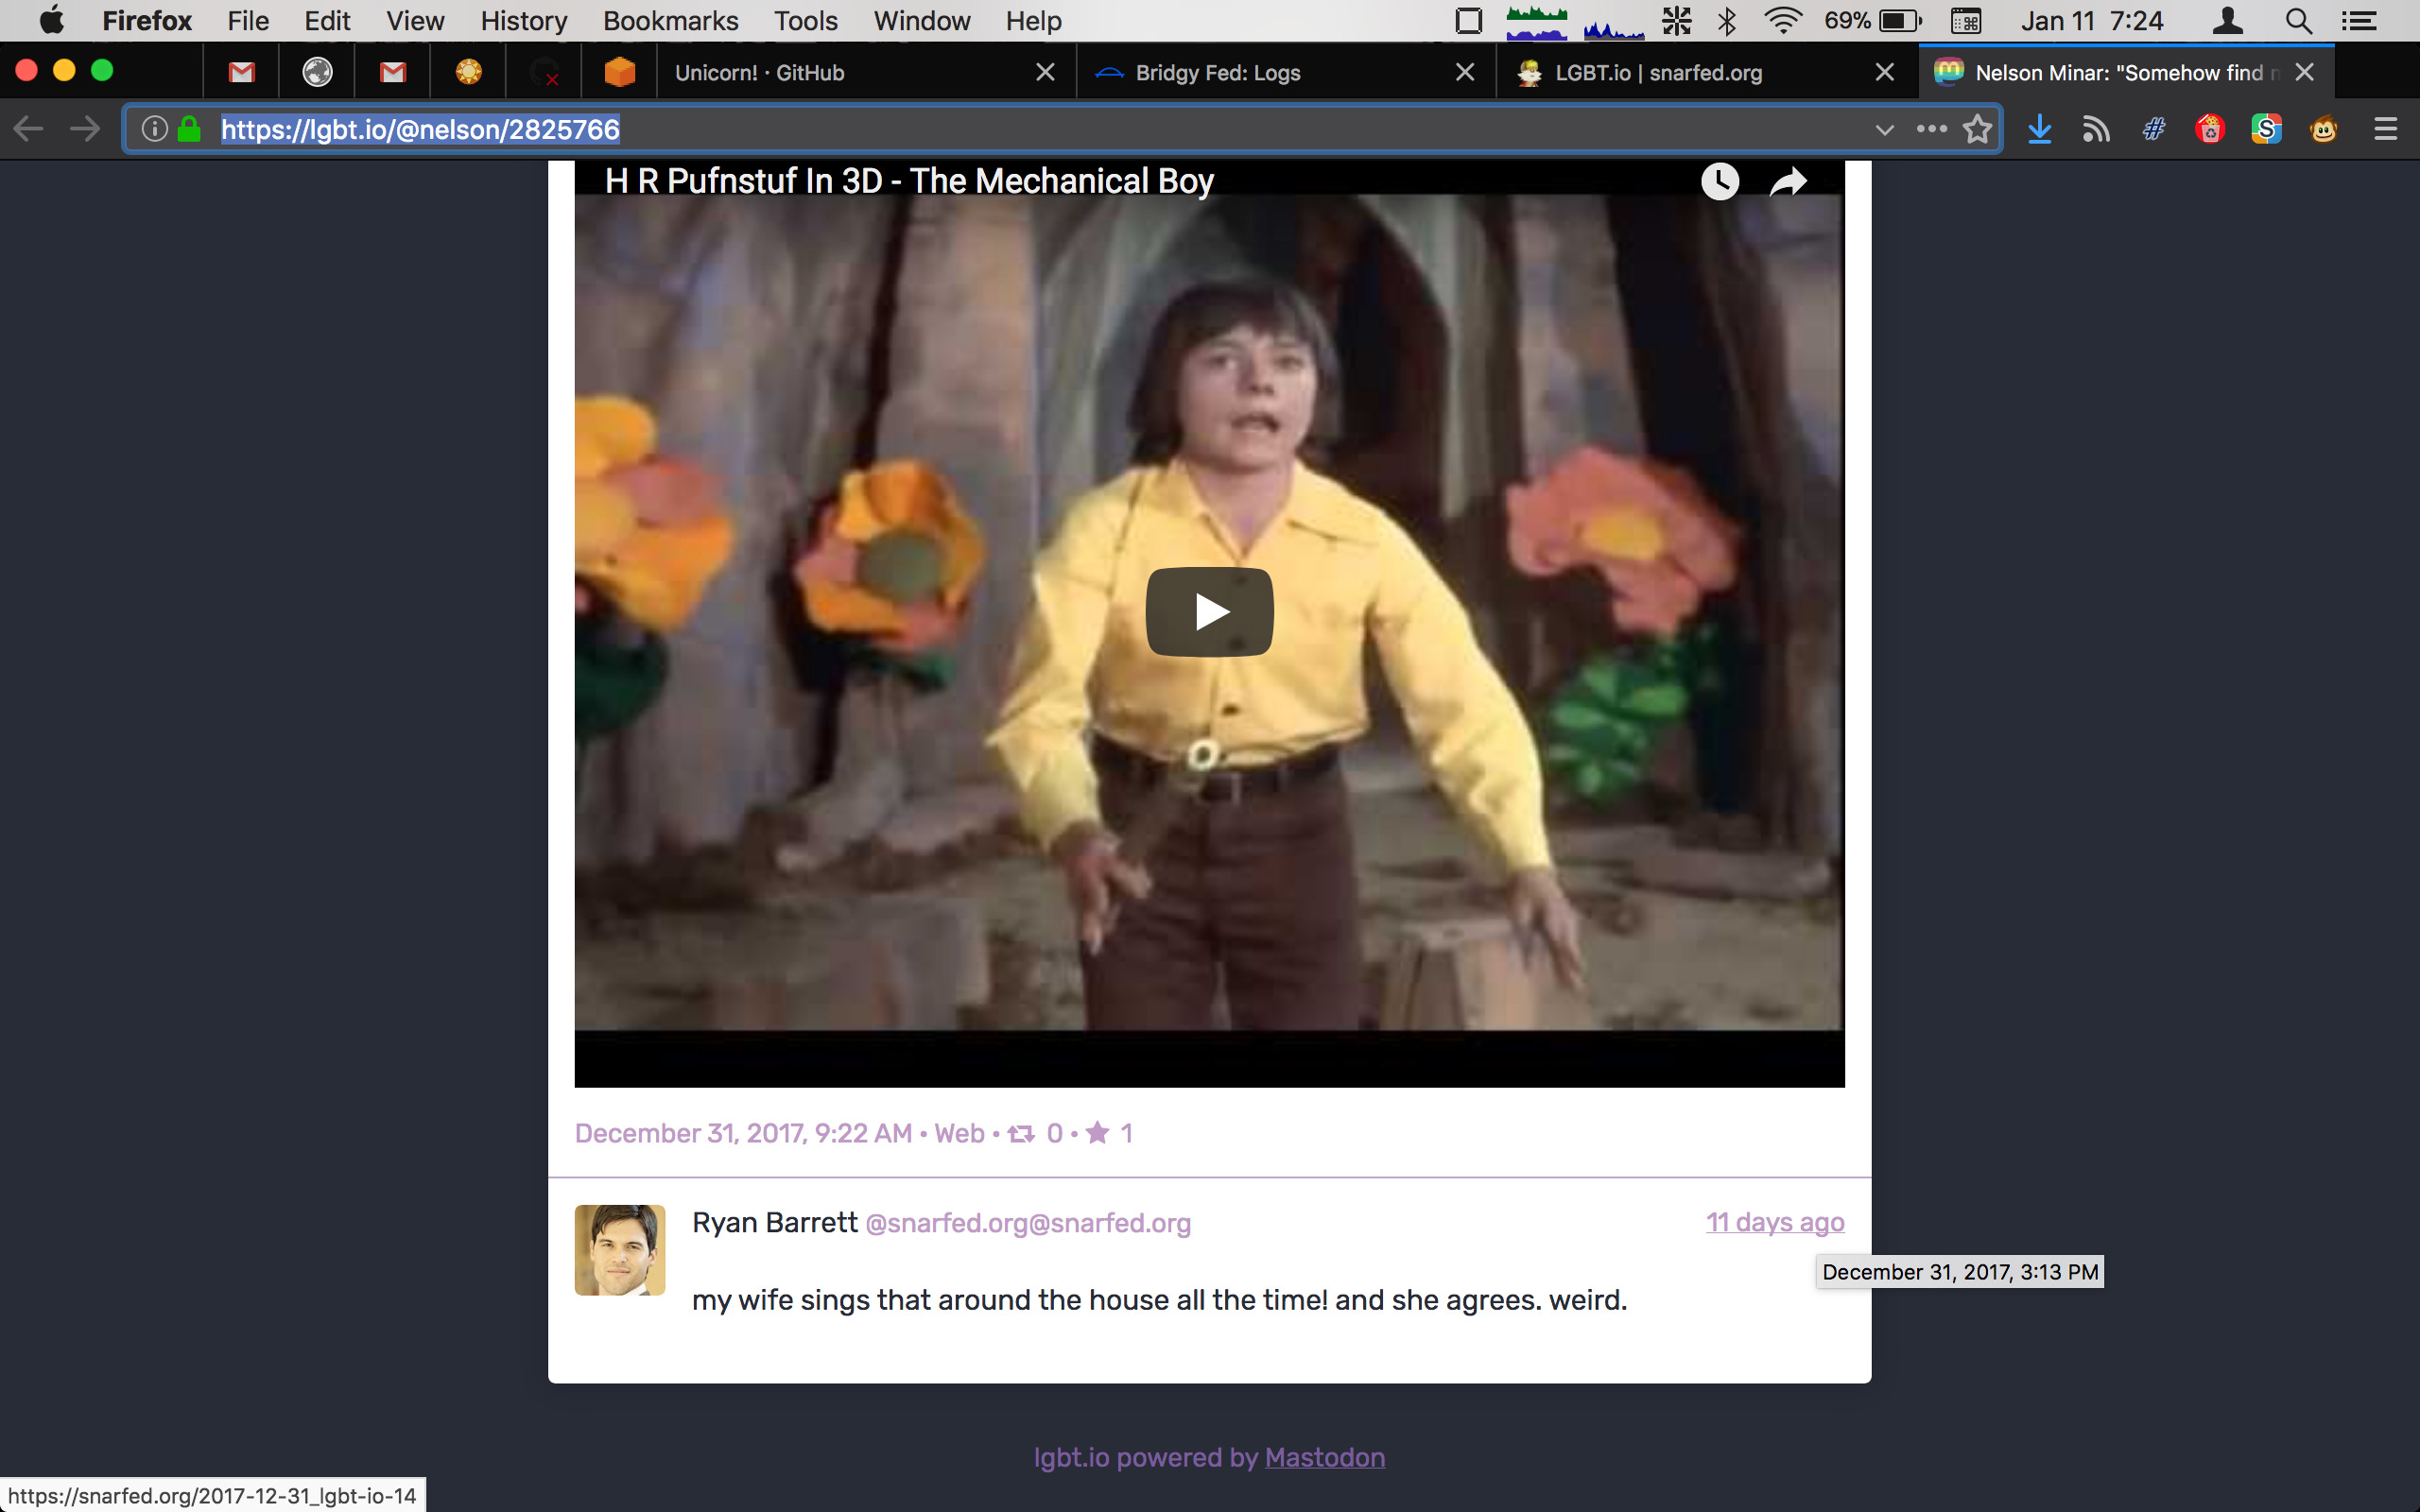
Task: Open Ryan Barrett's avatar thumbnail
Action: click(620, 1250)
